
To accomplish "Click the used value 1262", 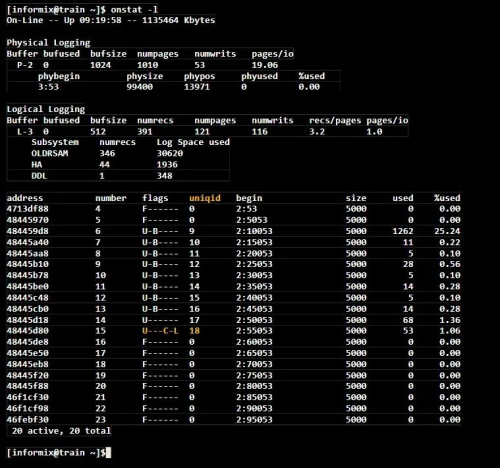I will point(403,231).
